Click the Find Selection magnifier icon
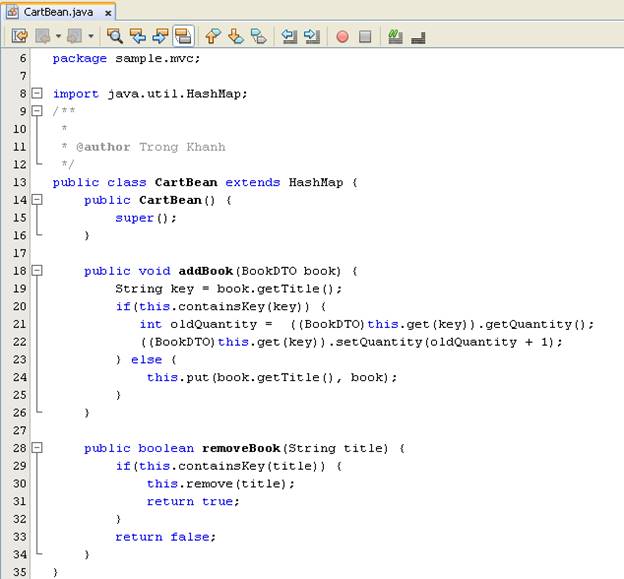Screen dimensions: 624x579 (115, 36)
